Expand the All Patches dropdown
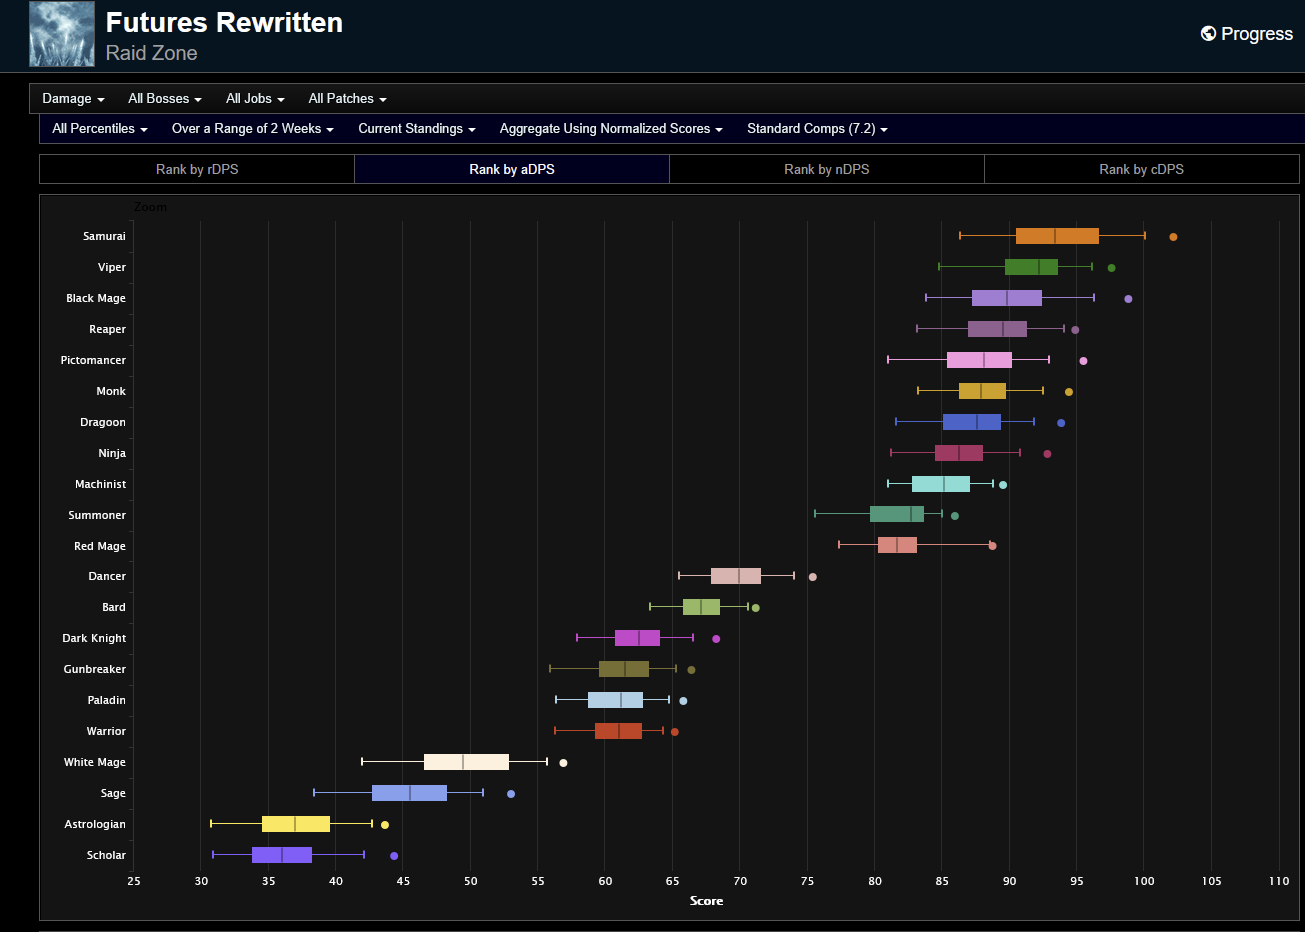The width and height of the screenshot is (1305, 932). (x=347, y=98)
